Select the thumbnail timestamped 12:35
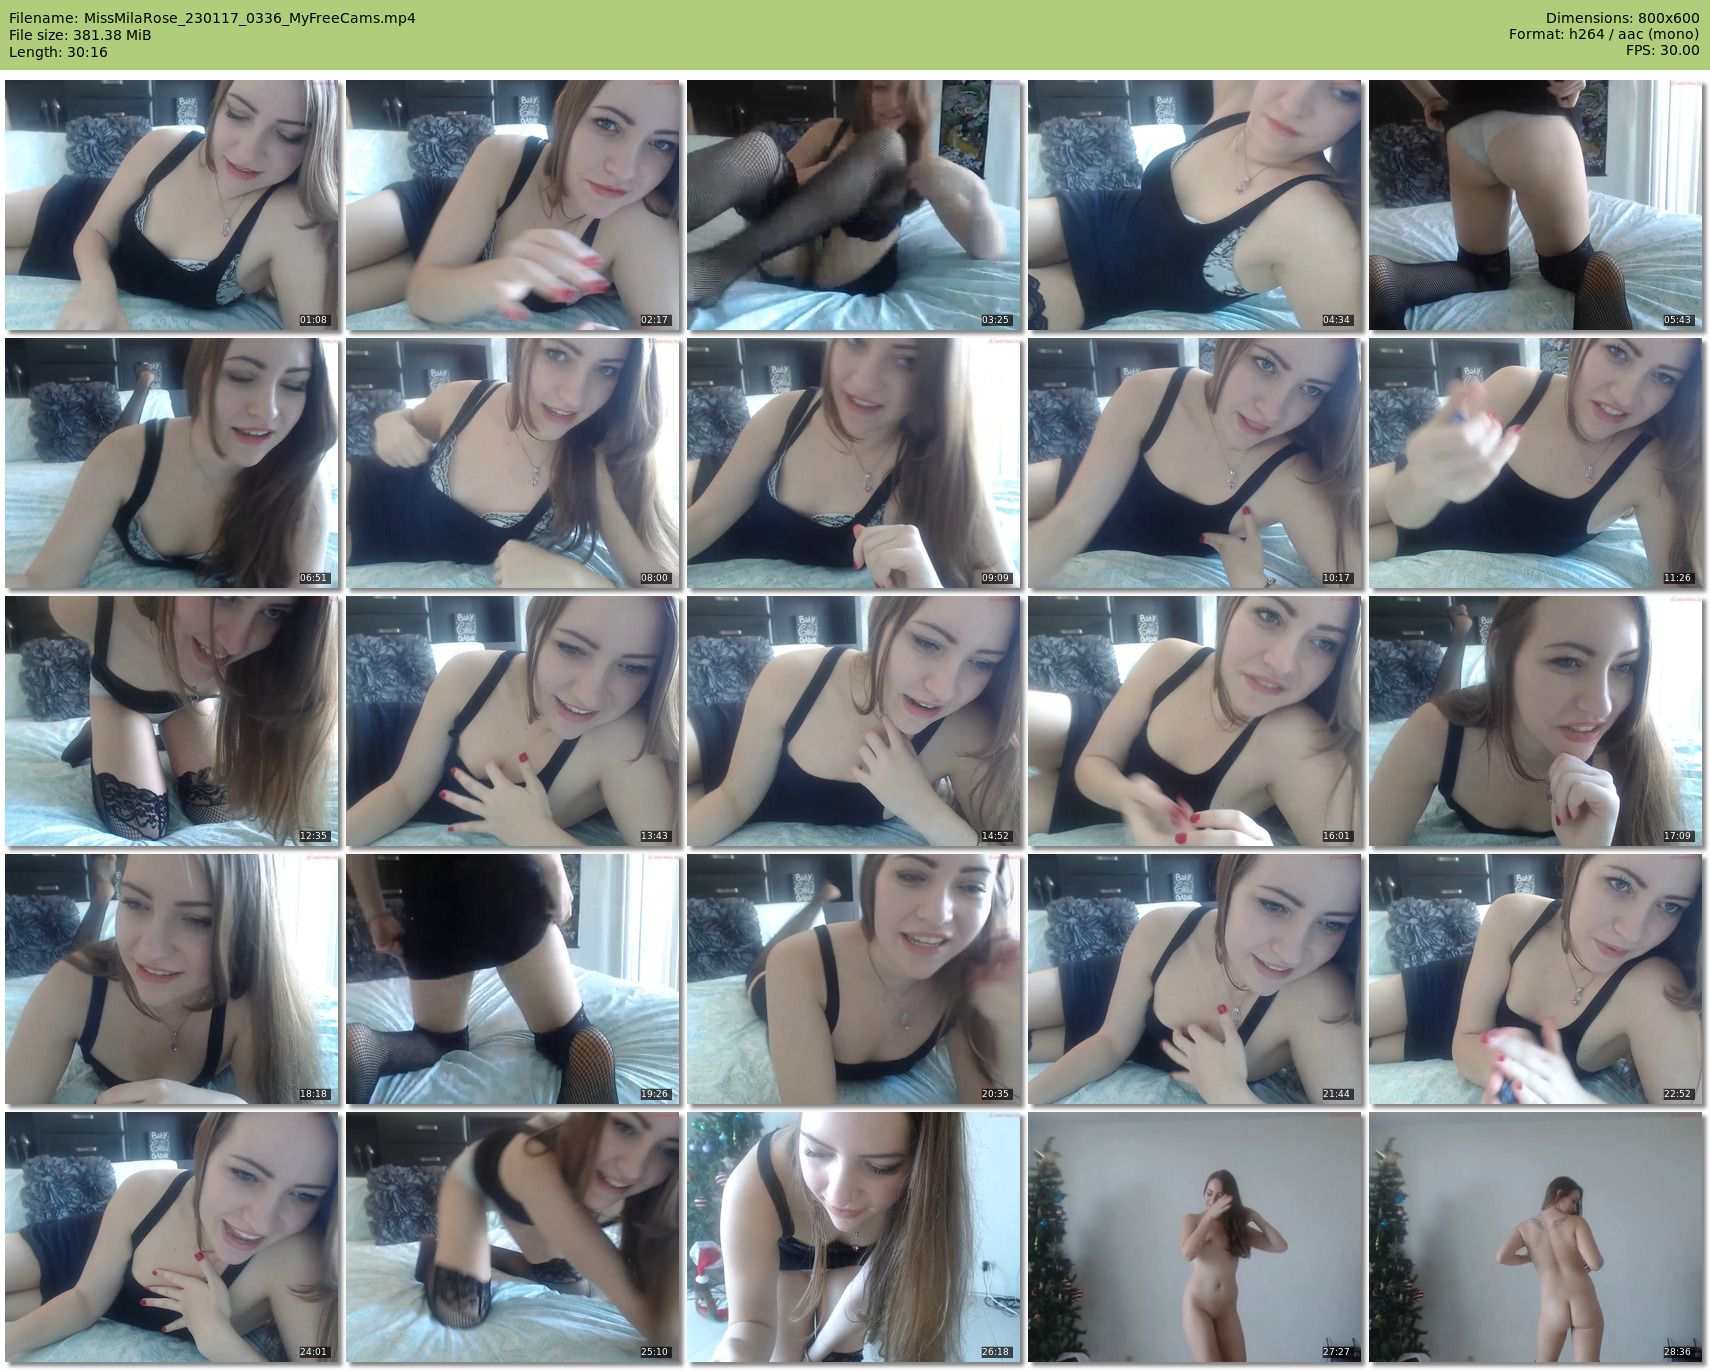The height and width of the screenshot is (1370, 1710). click(x=172, y=721)
